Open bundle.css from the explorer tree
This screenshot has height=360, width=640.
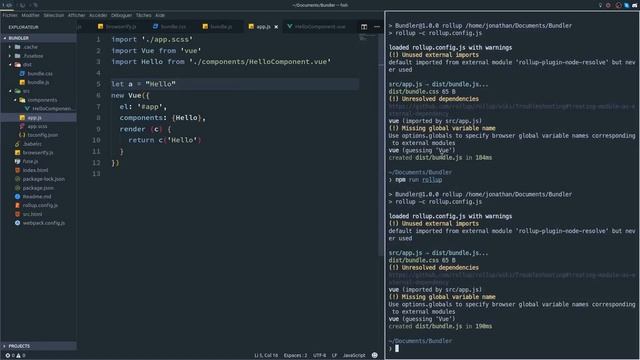point(40,73)
